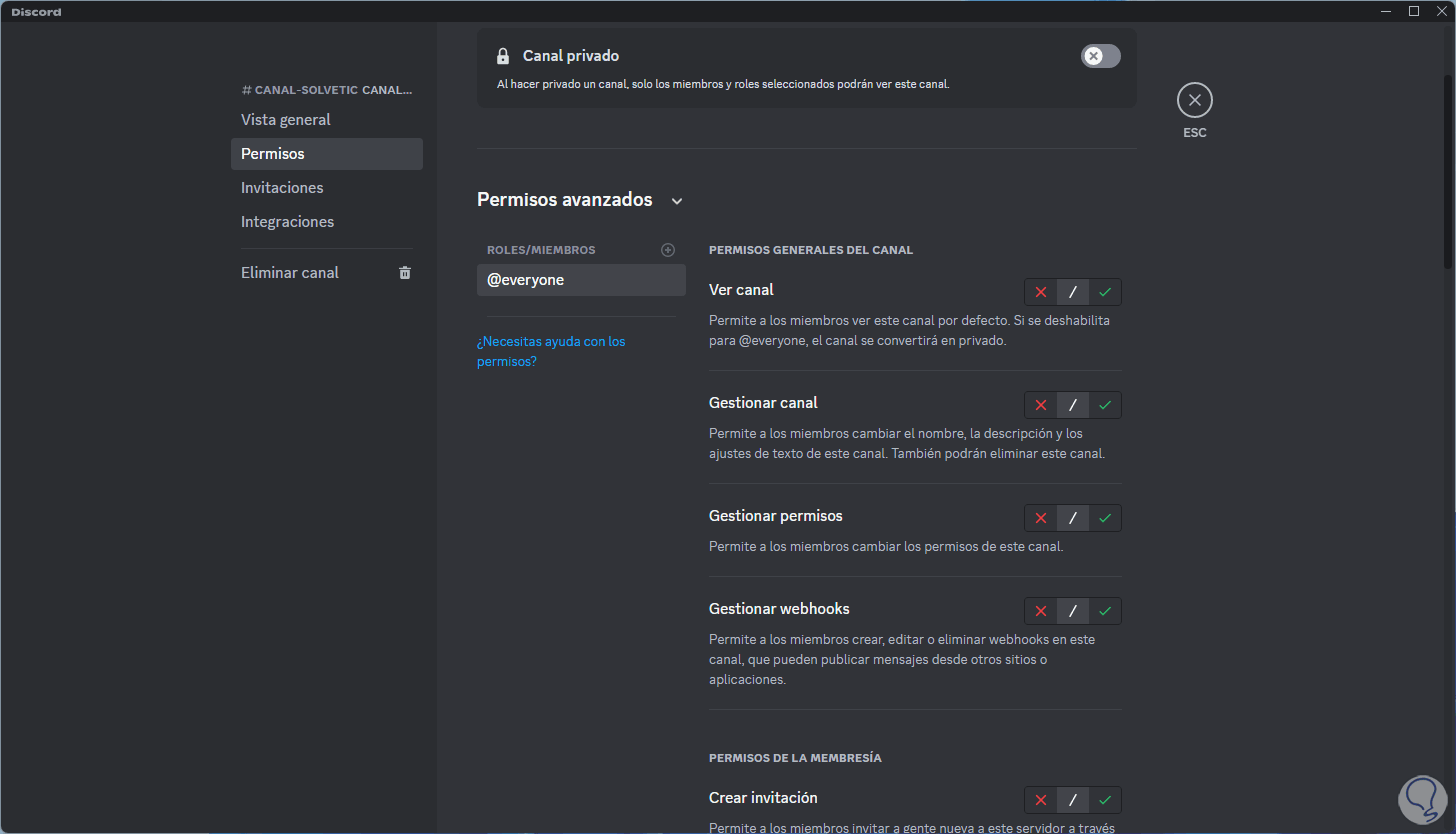
Task: Allow Gestionar permisos with green checkmark
Action: (x=1105, y=518)
